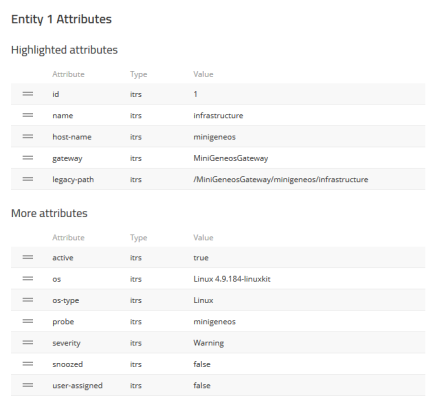Image resolution: width=435 pixels, height=405 pixels.
Task: Click the gateway row reorder handle
Action: point(28,158)
